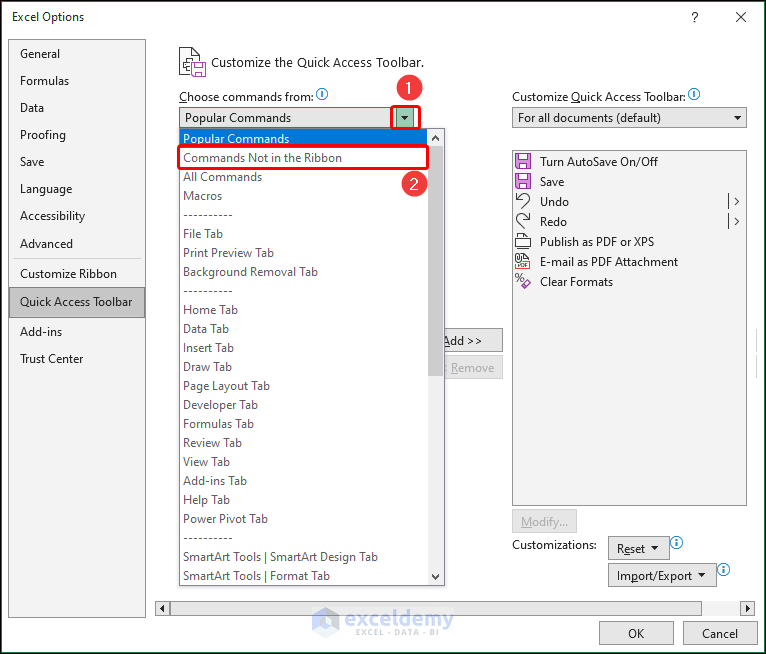Image resolution: width=766 pixels, height=654 pixels.
Task: Click the Turn AutoSave On/Off icon
Action: point(523,161)
